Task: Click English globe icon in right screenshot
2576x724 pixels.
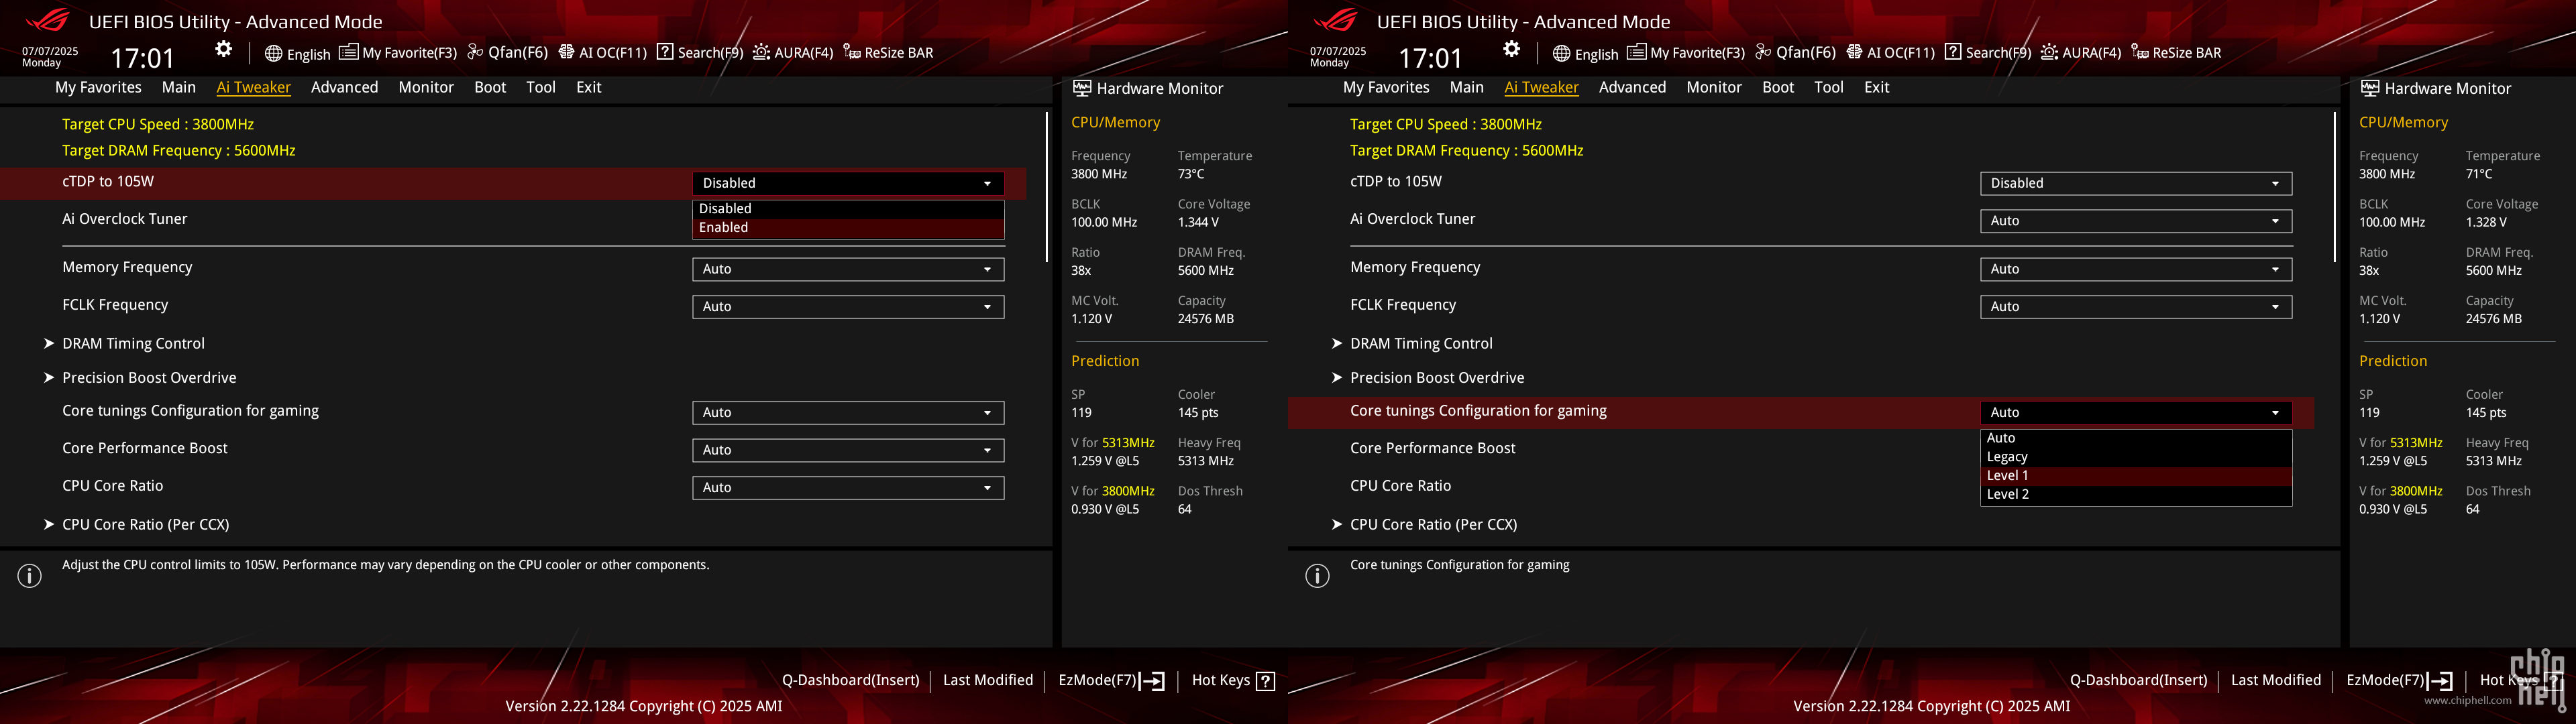Action: point(1561,53)
